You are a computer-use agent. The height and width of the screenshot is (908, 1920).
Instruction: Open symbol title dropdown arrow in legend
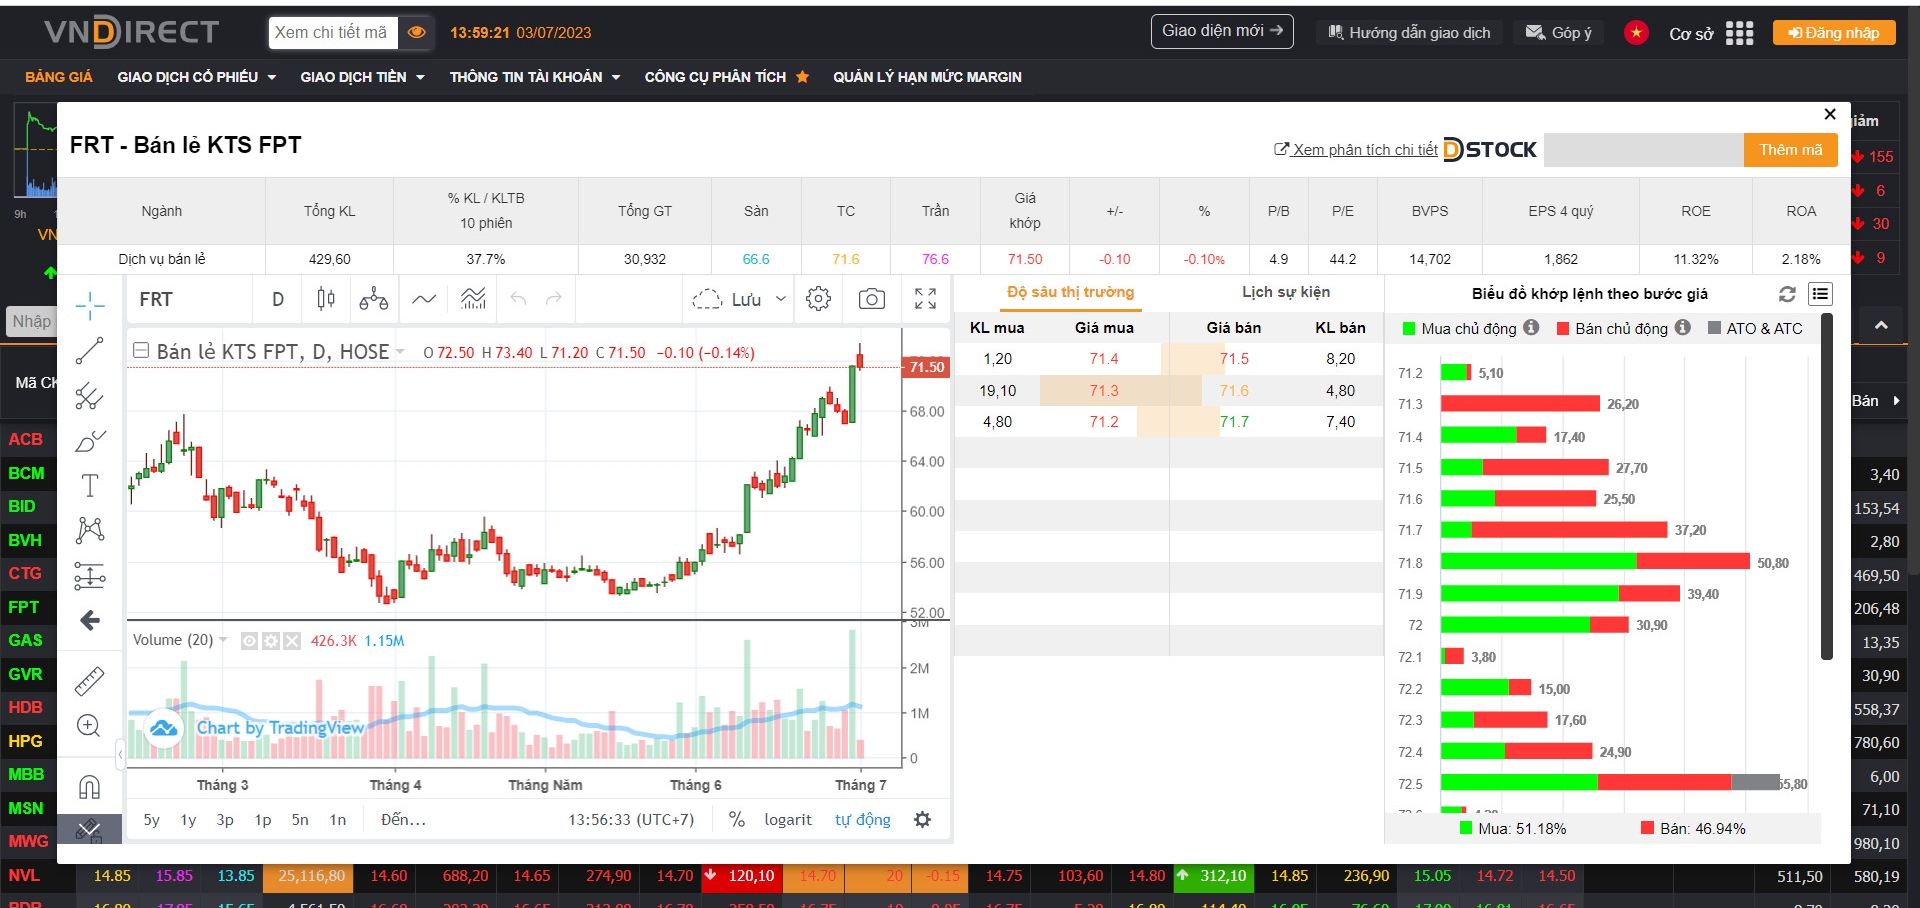[x=400, y=352]
